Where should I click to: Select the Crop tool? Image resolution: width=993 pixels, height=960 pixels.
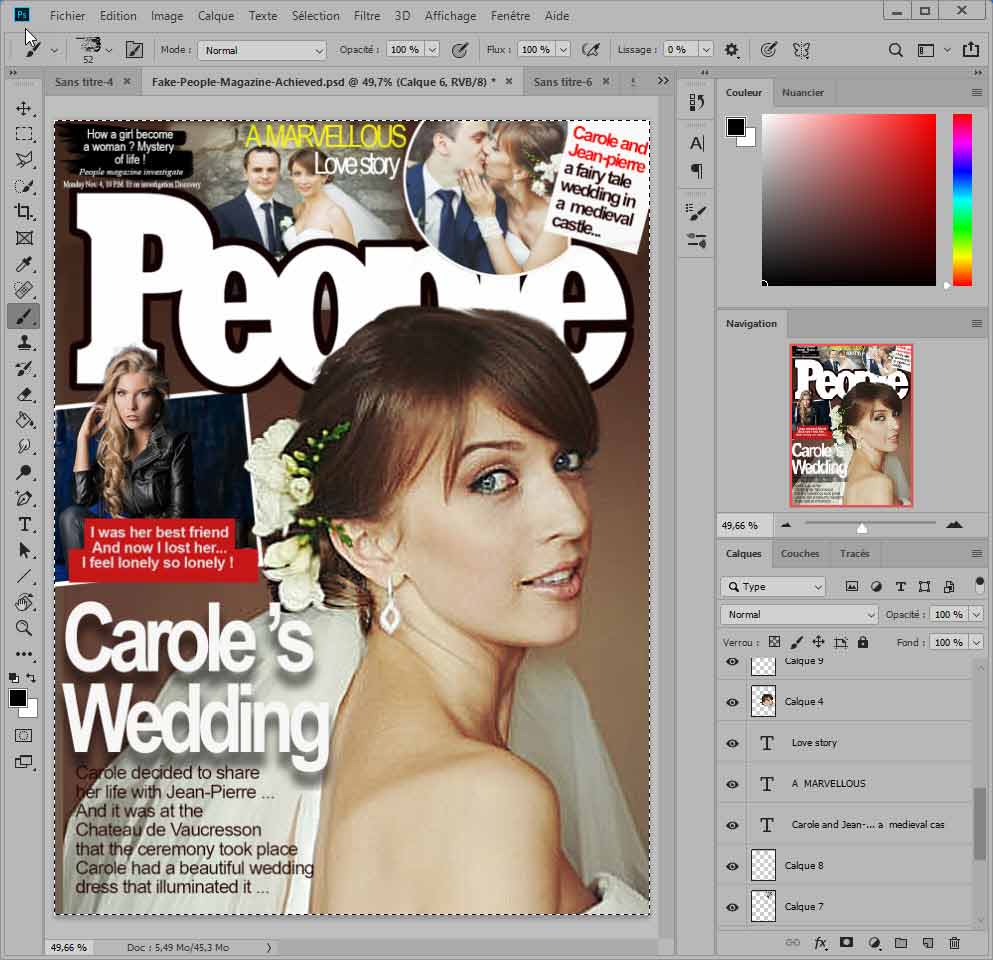click(x=24, y=212)
